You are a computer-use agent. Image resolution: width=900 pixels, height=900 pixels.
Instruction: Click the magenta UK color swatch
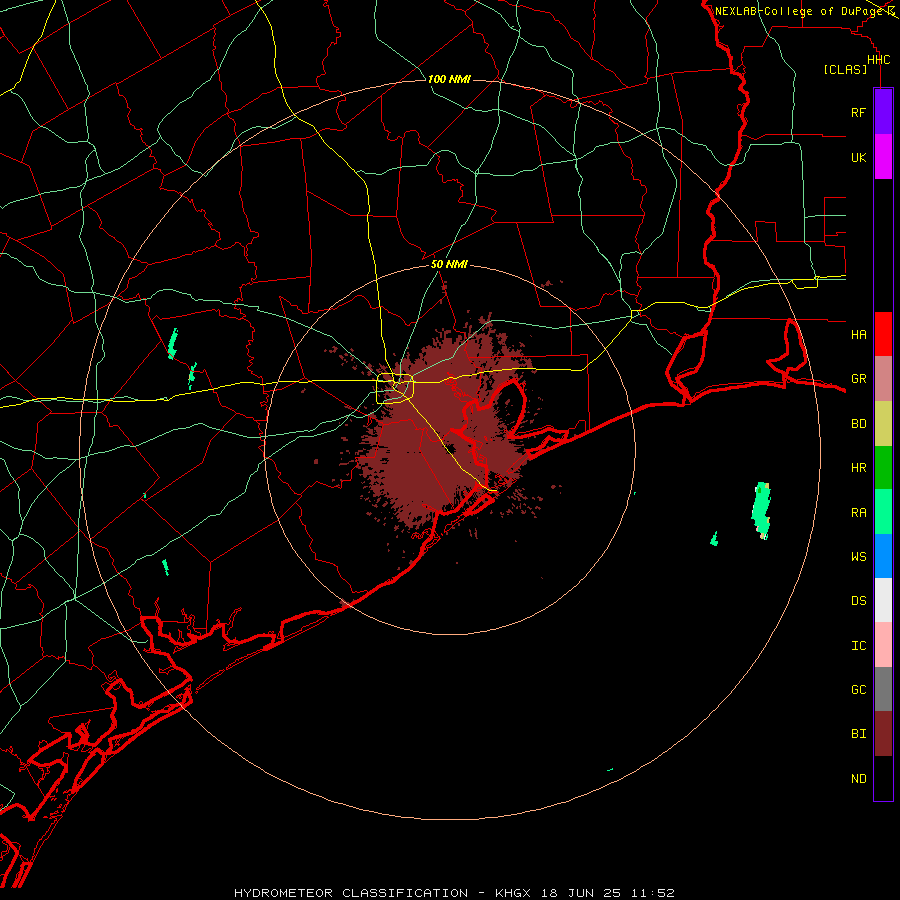click(883, 157)
